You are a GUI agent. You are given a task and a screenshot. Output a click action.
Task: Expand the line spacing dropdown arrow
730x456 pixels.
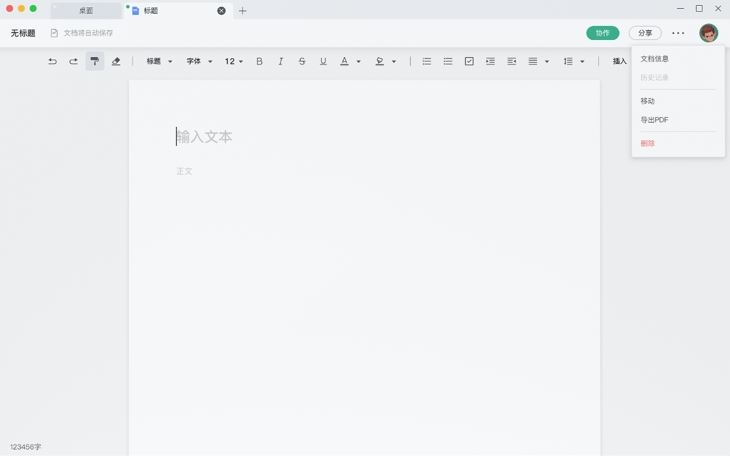pos(582,61)
